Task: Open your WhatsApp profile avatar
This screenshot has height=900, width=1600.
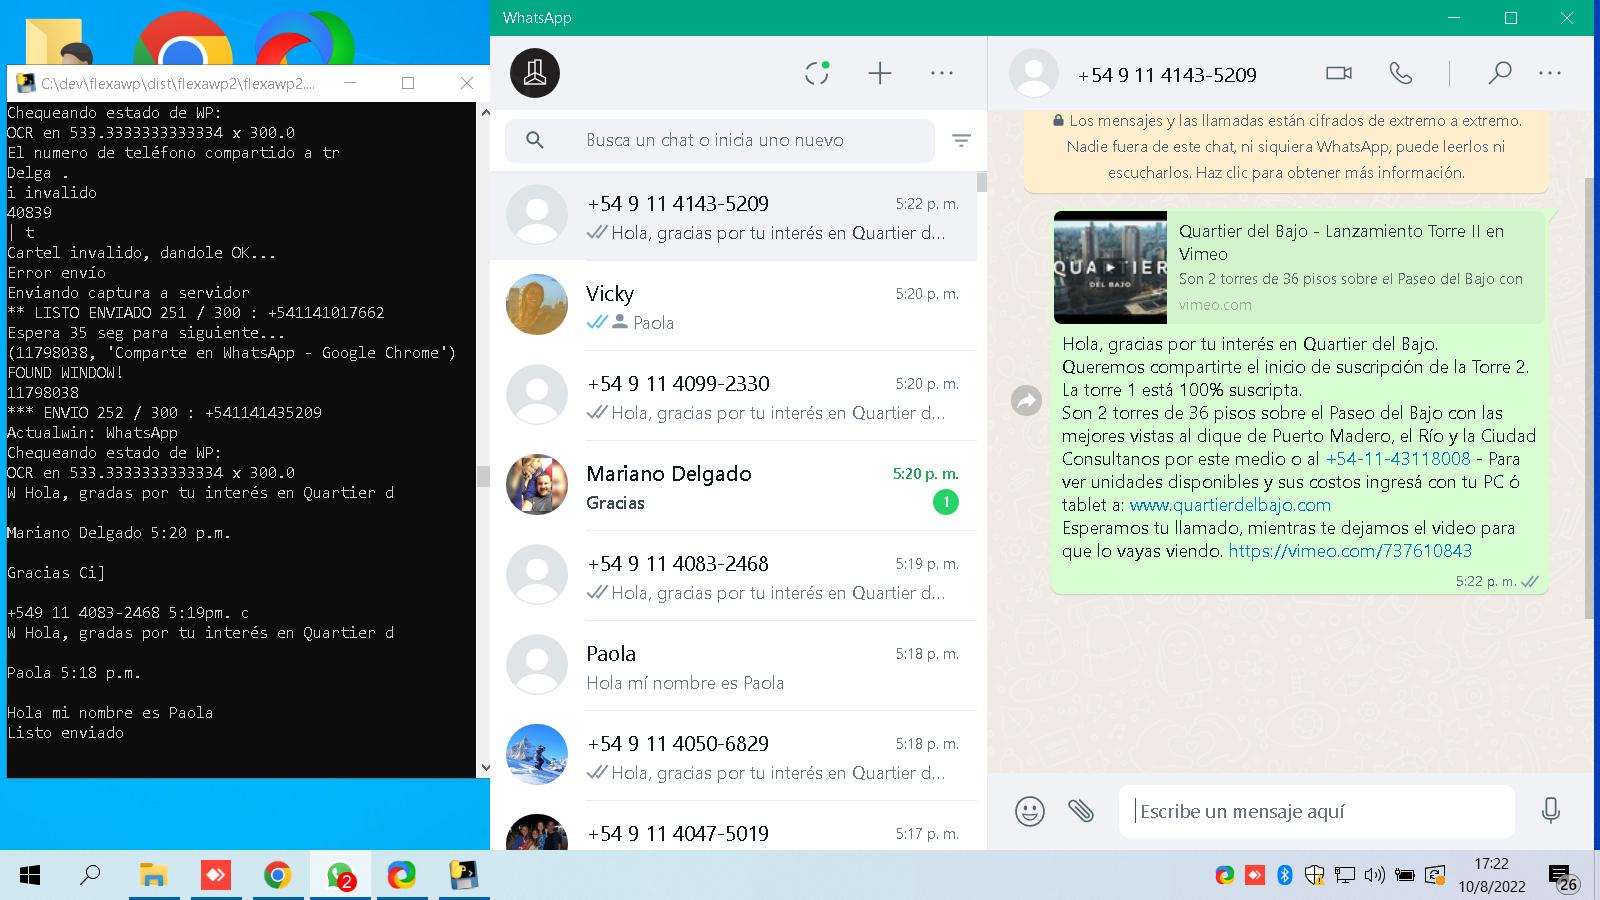Action: coord(535,73)
